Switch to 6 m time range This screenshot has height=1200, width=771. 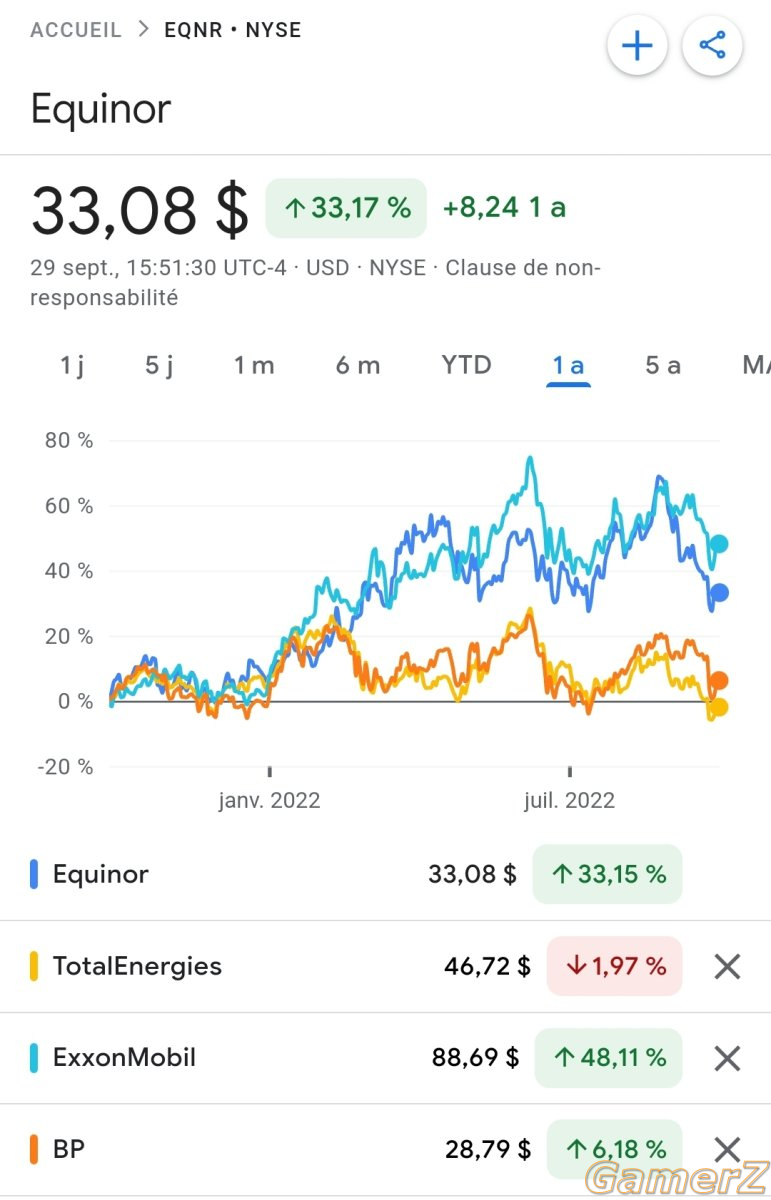point(358,365)
